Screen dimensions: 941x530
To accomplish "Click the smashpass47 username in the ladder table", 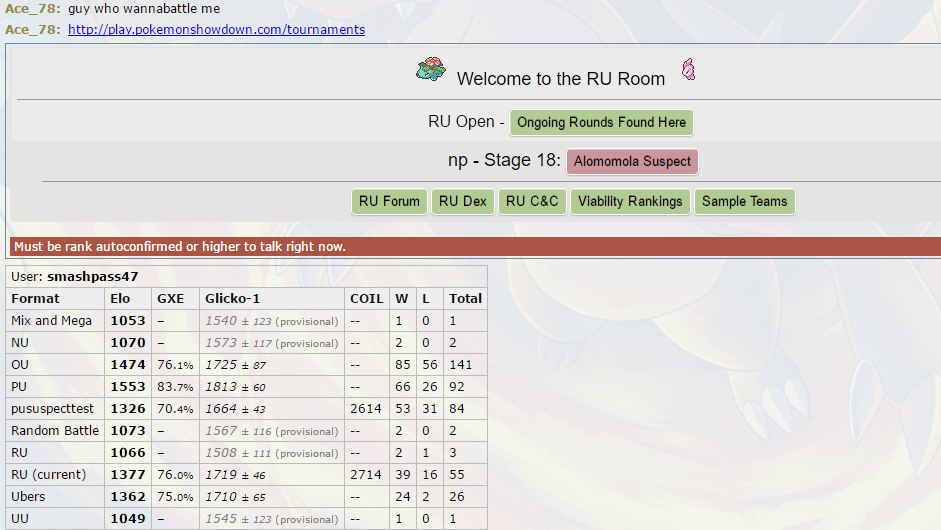I will [92, 276].
